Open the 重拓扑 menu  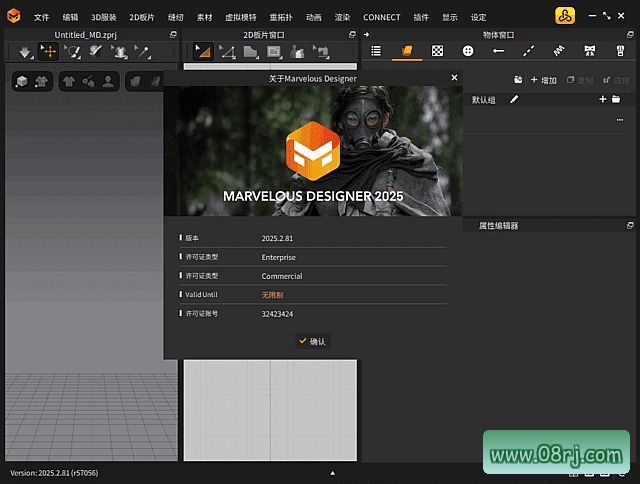(281, 17)
